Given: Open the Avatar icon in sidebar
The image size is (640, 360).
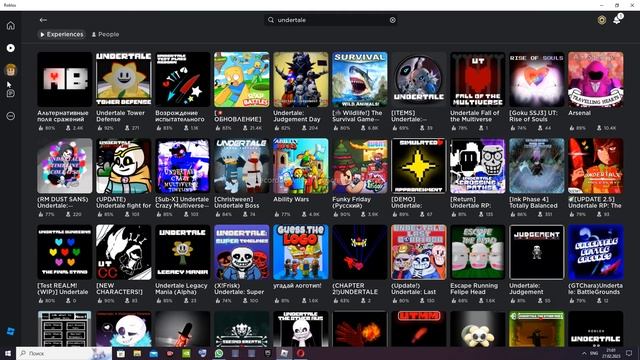Looking at the screenshot, I should click(11, 70).
